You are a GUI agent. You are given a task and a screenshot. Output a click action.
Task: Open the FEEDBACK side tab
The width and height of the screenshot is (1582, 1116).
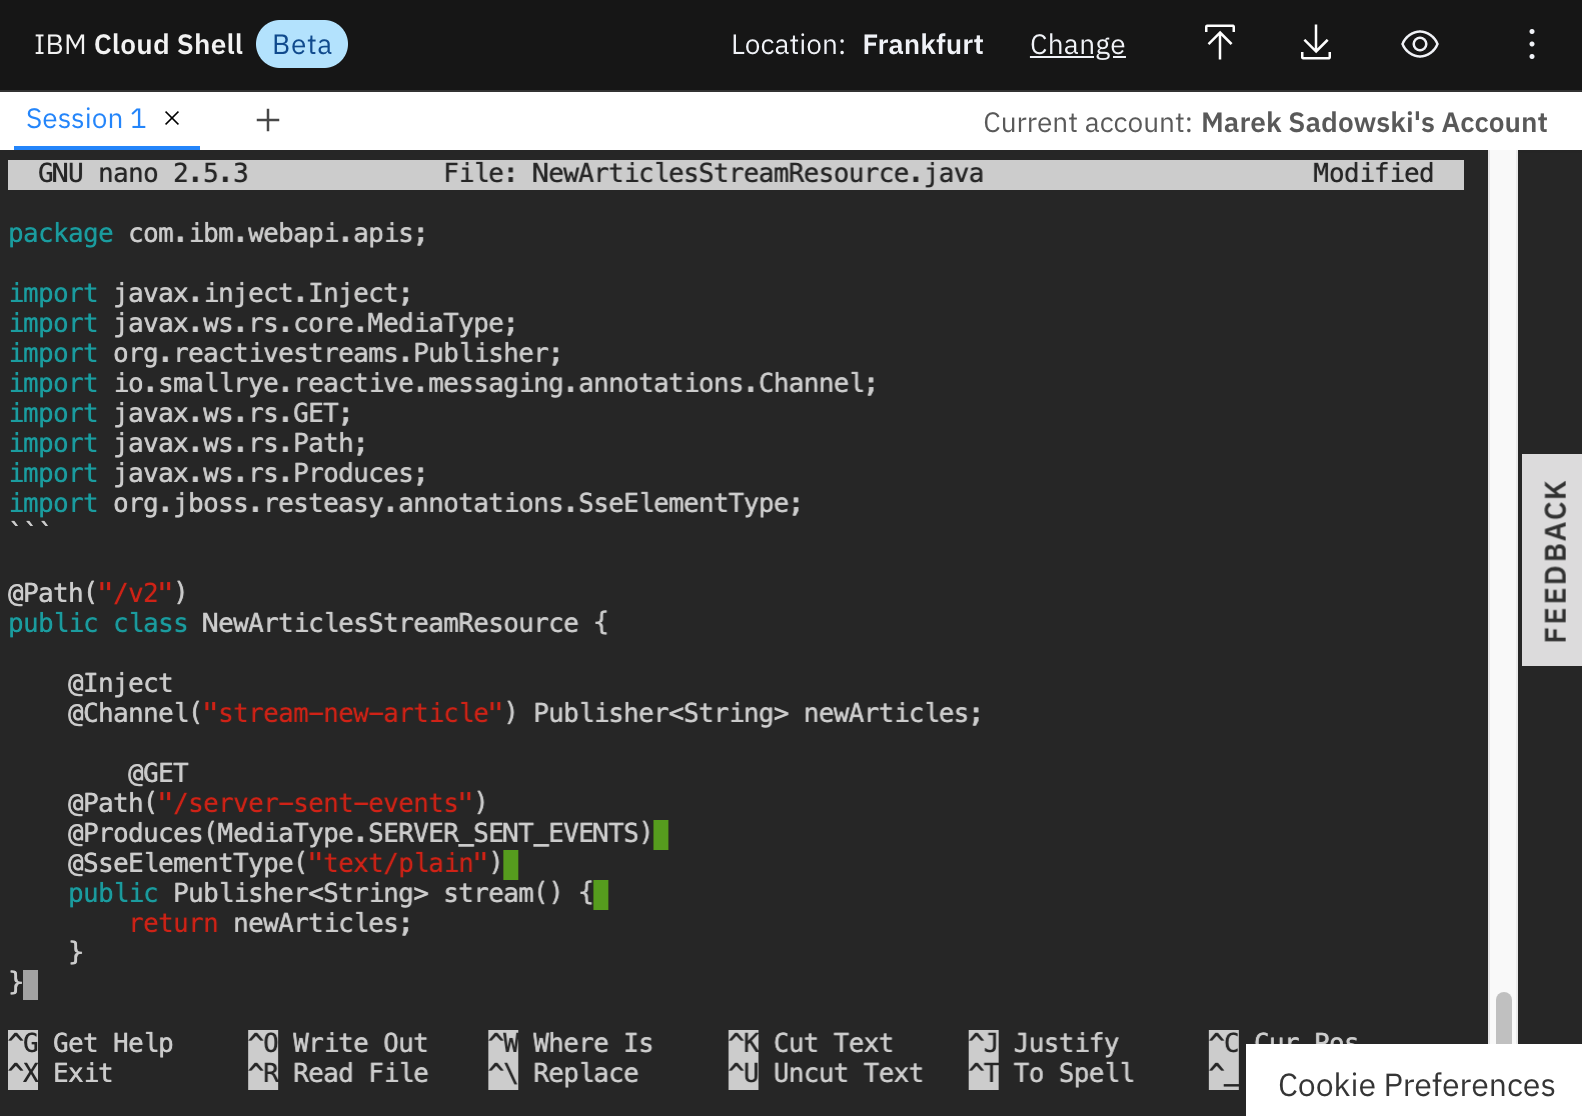pos(1553,560)
